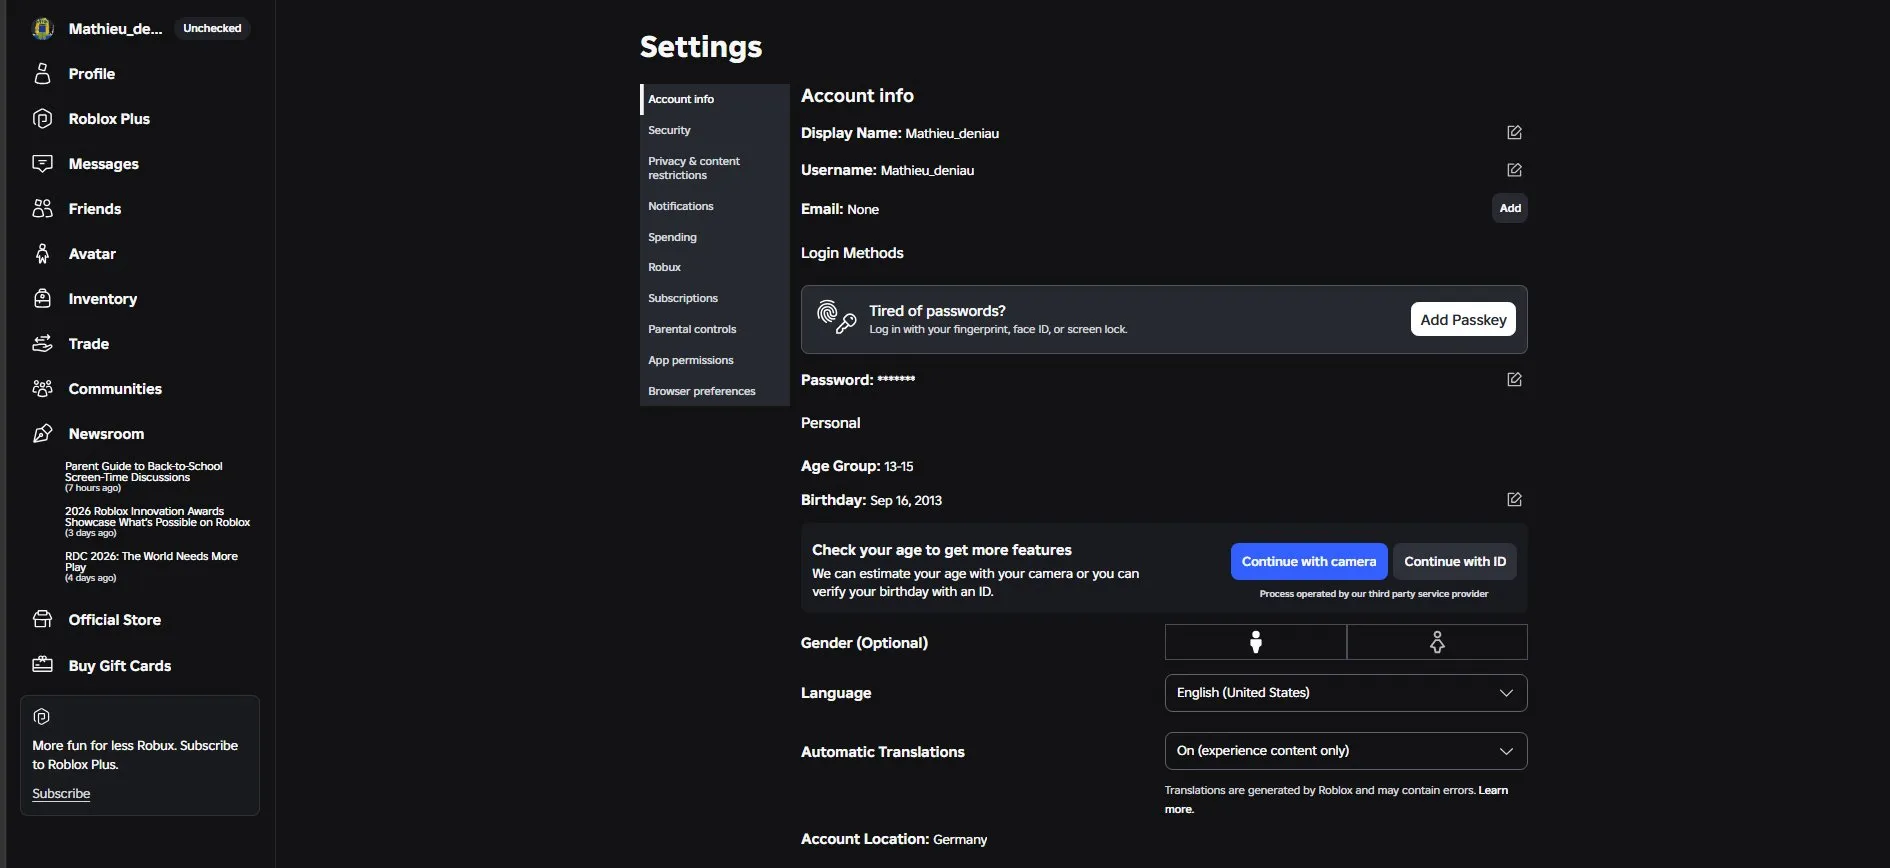Open RDC 2026 news article

[151, 562]
